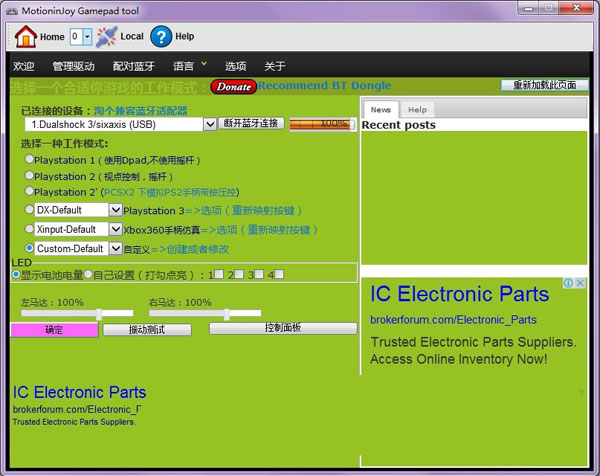Click the AdChoices info icon in ad

(568, 283)
